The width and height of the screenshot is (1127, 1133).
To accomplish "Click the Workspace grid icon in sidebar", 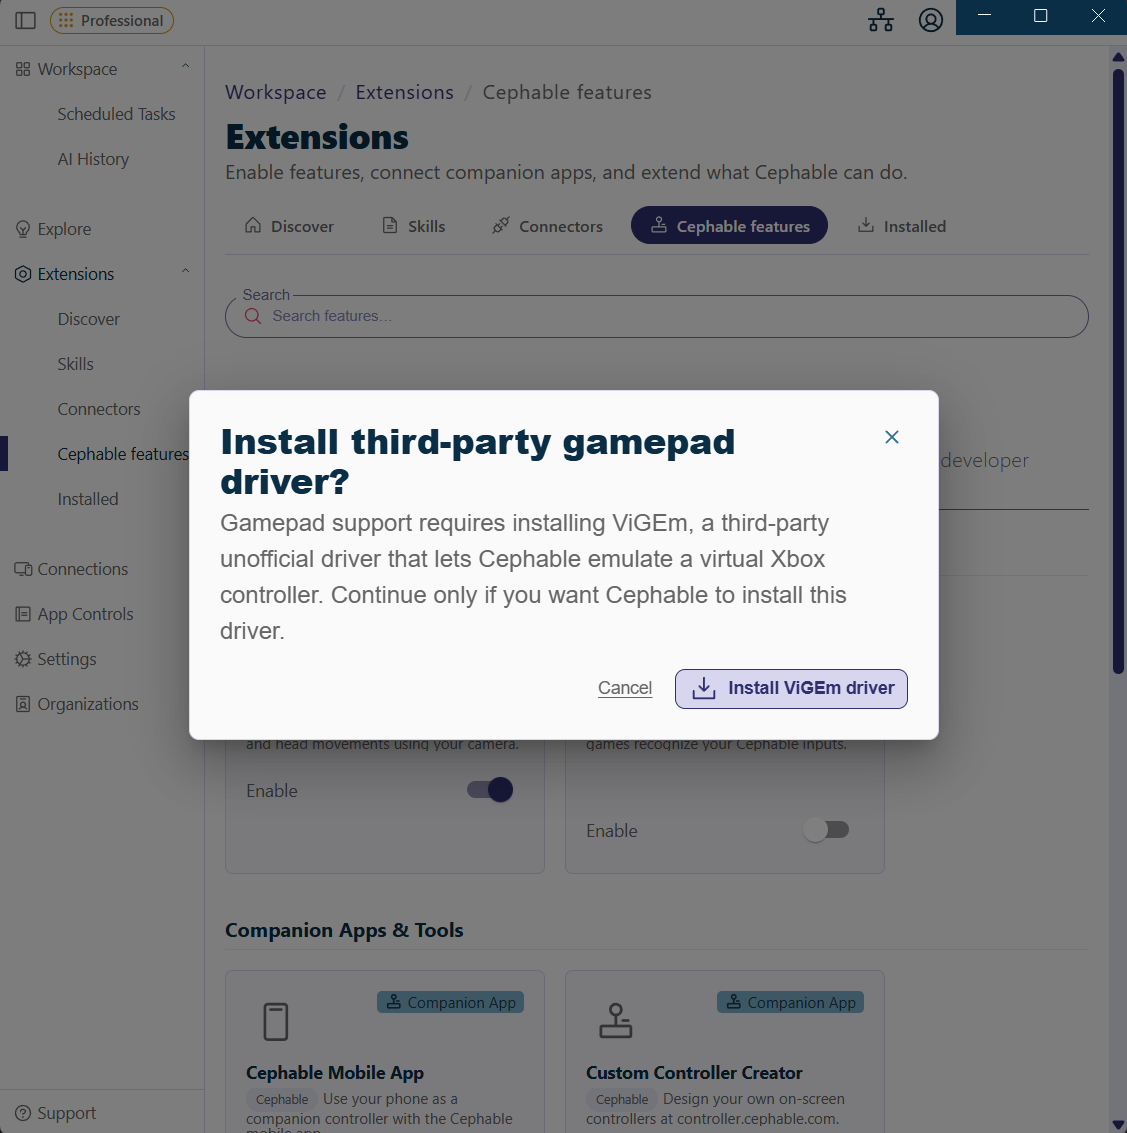I will 23,69.
